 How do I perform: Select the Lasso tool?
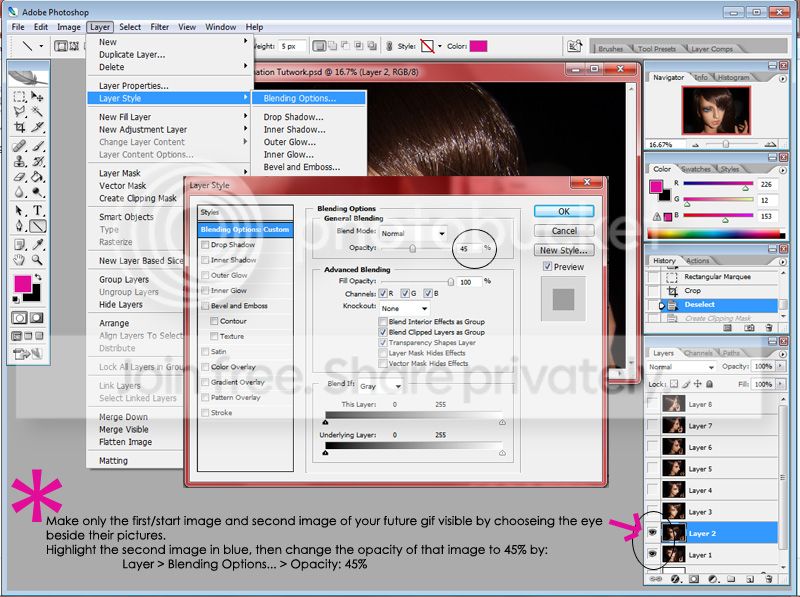point(19,112)
